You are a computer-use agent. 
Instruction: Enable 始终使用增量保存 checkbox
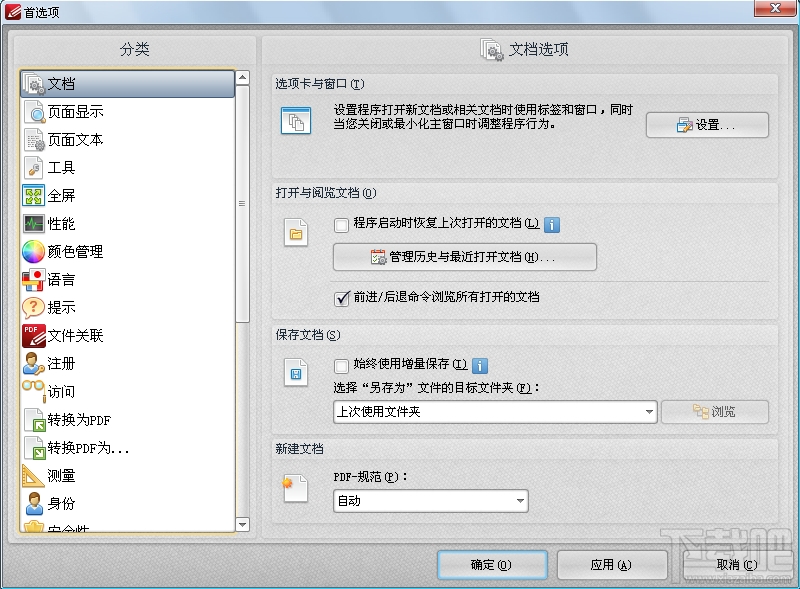point(341,365)
